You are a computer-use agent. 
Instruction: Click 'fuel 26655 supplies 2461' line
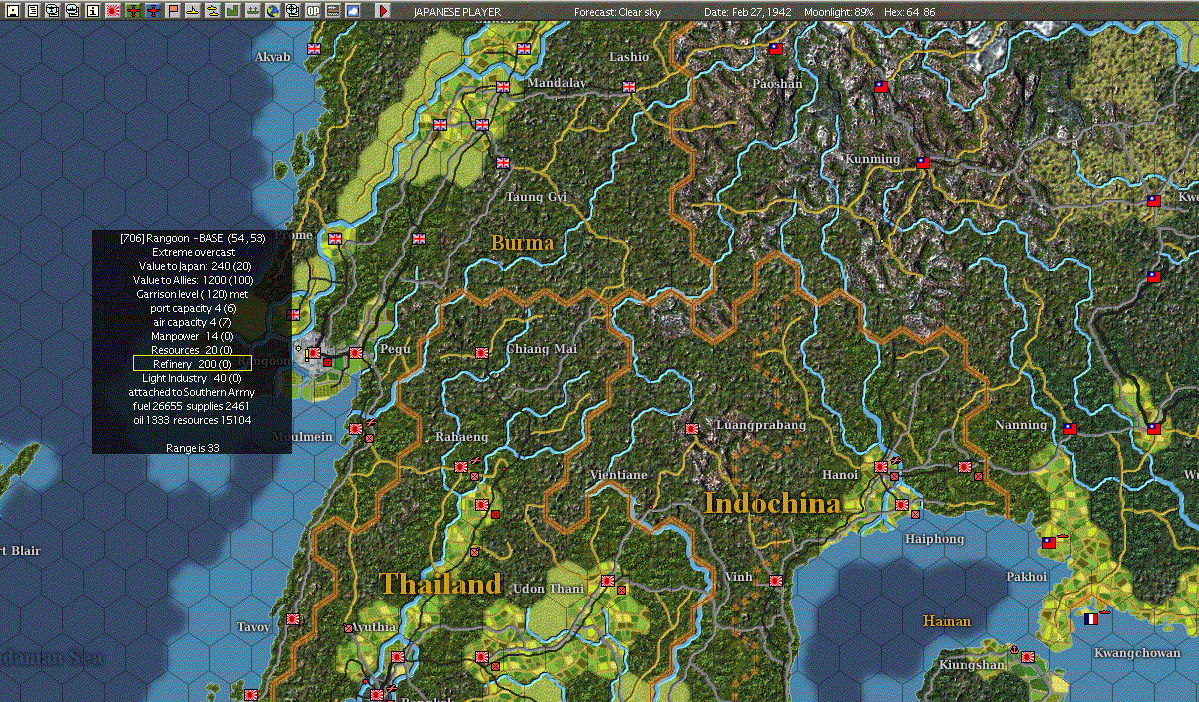click(x=191, y=406)
